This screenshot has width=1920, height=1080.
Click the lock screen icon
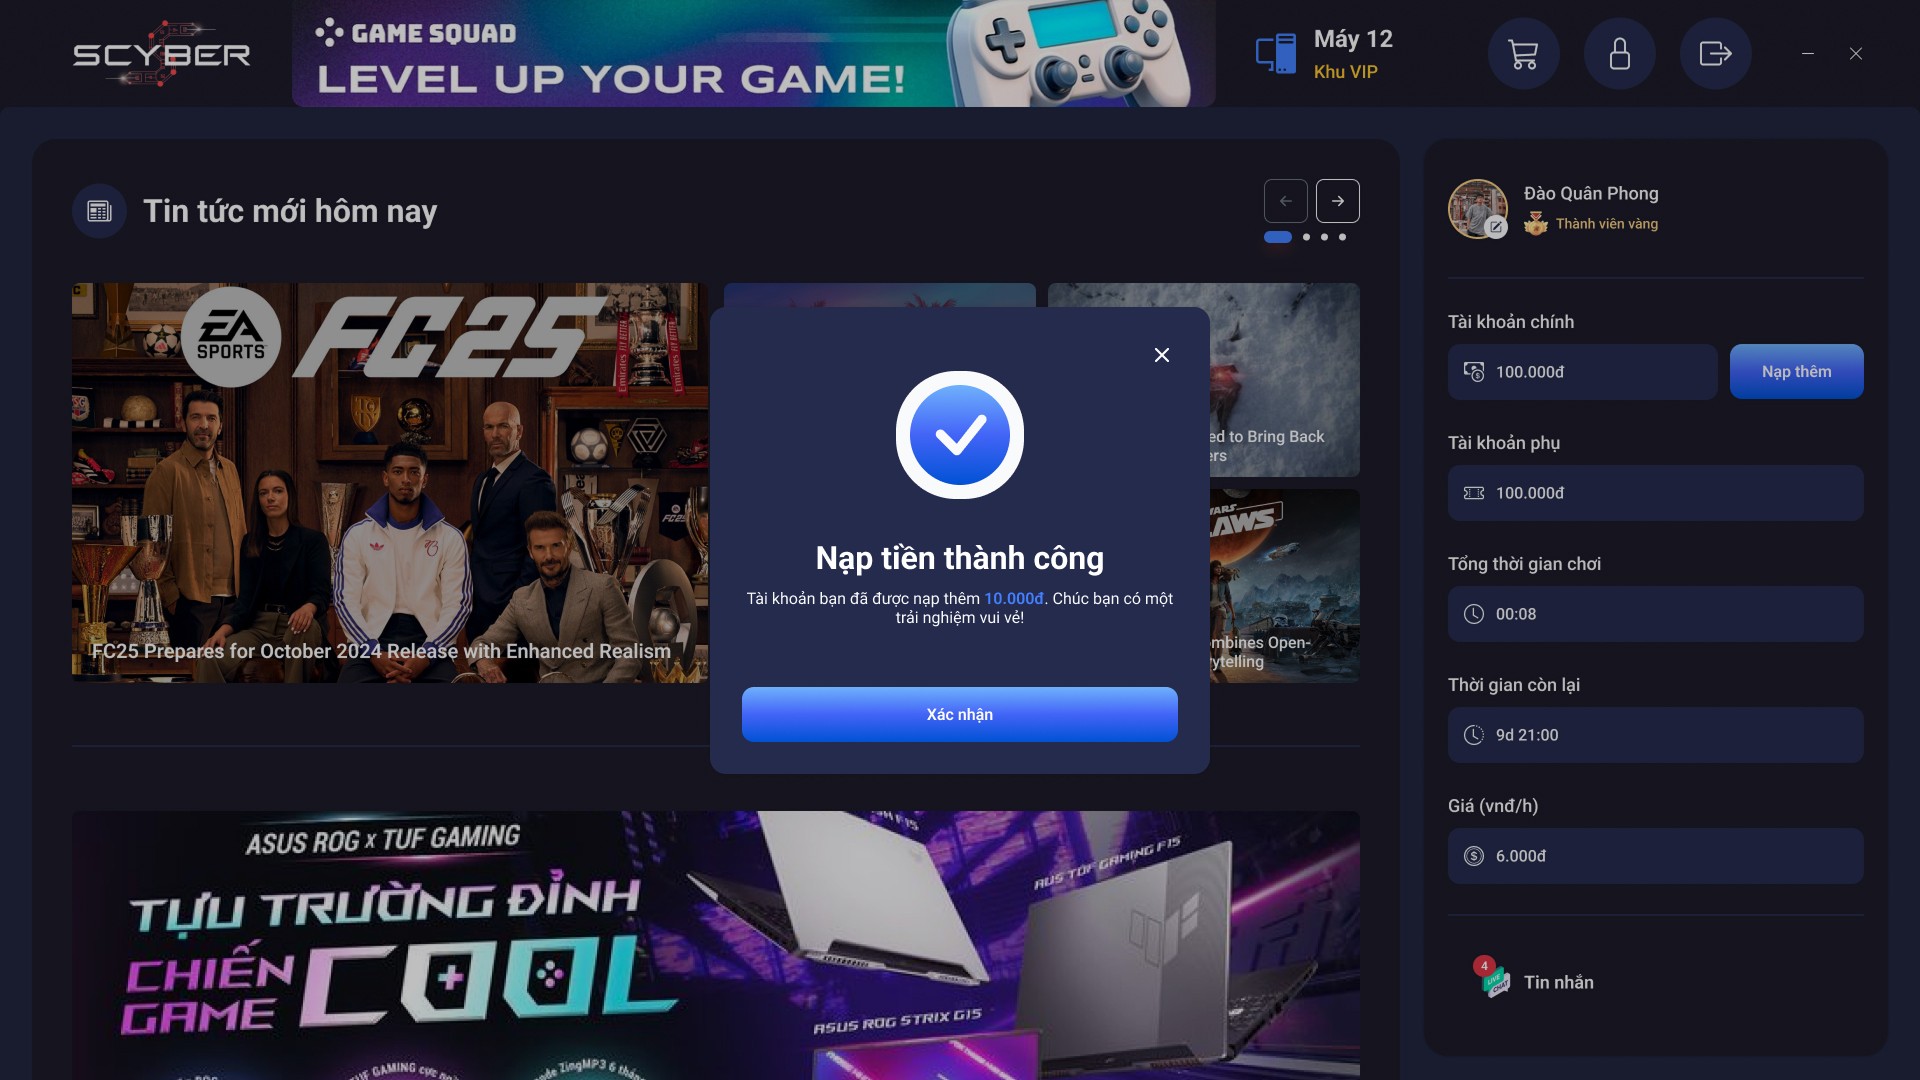(x=1619, y=54)
